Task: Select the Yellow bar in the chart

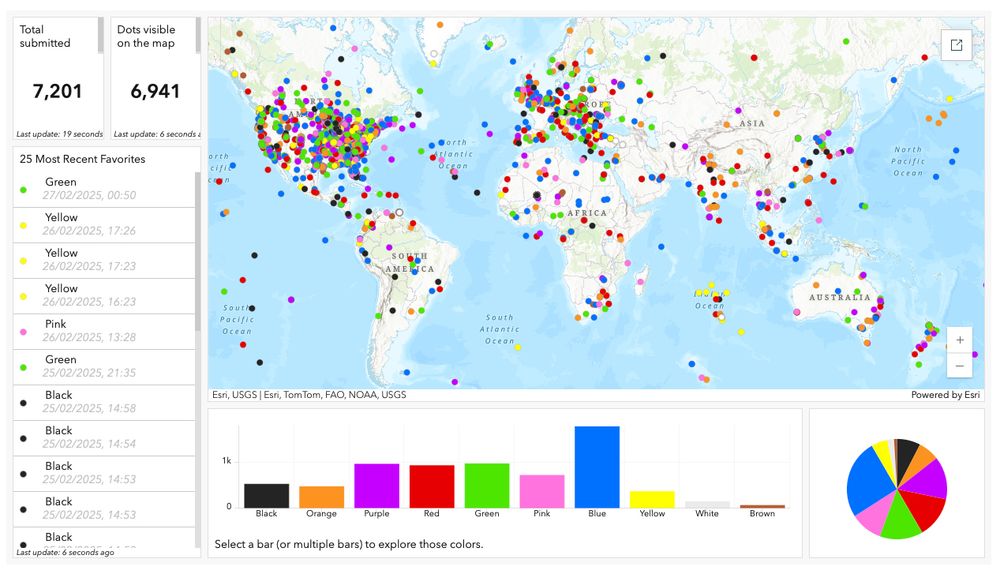Action: [x=652, y=500]
